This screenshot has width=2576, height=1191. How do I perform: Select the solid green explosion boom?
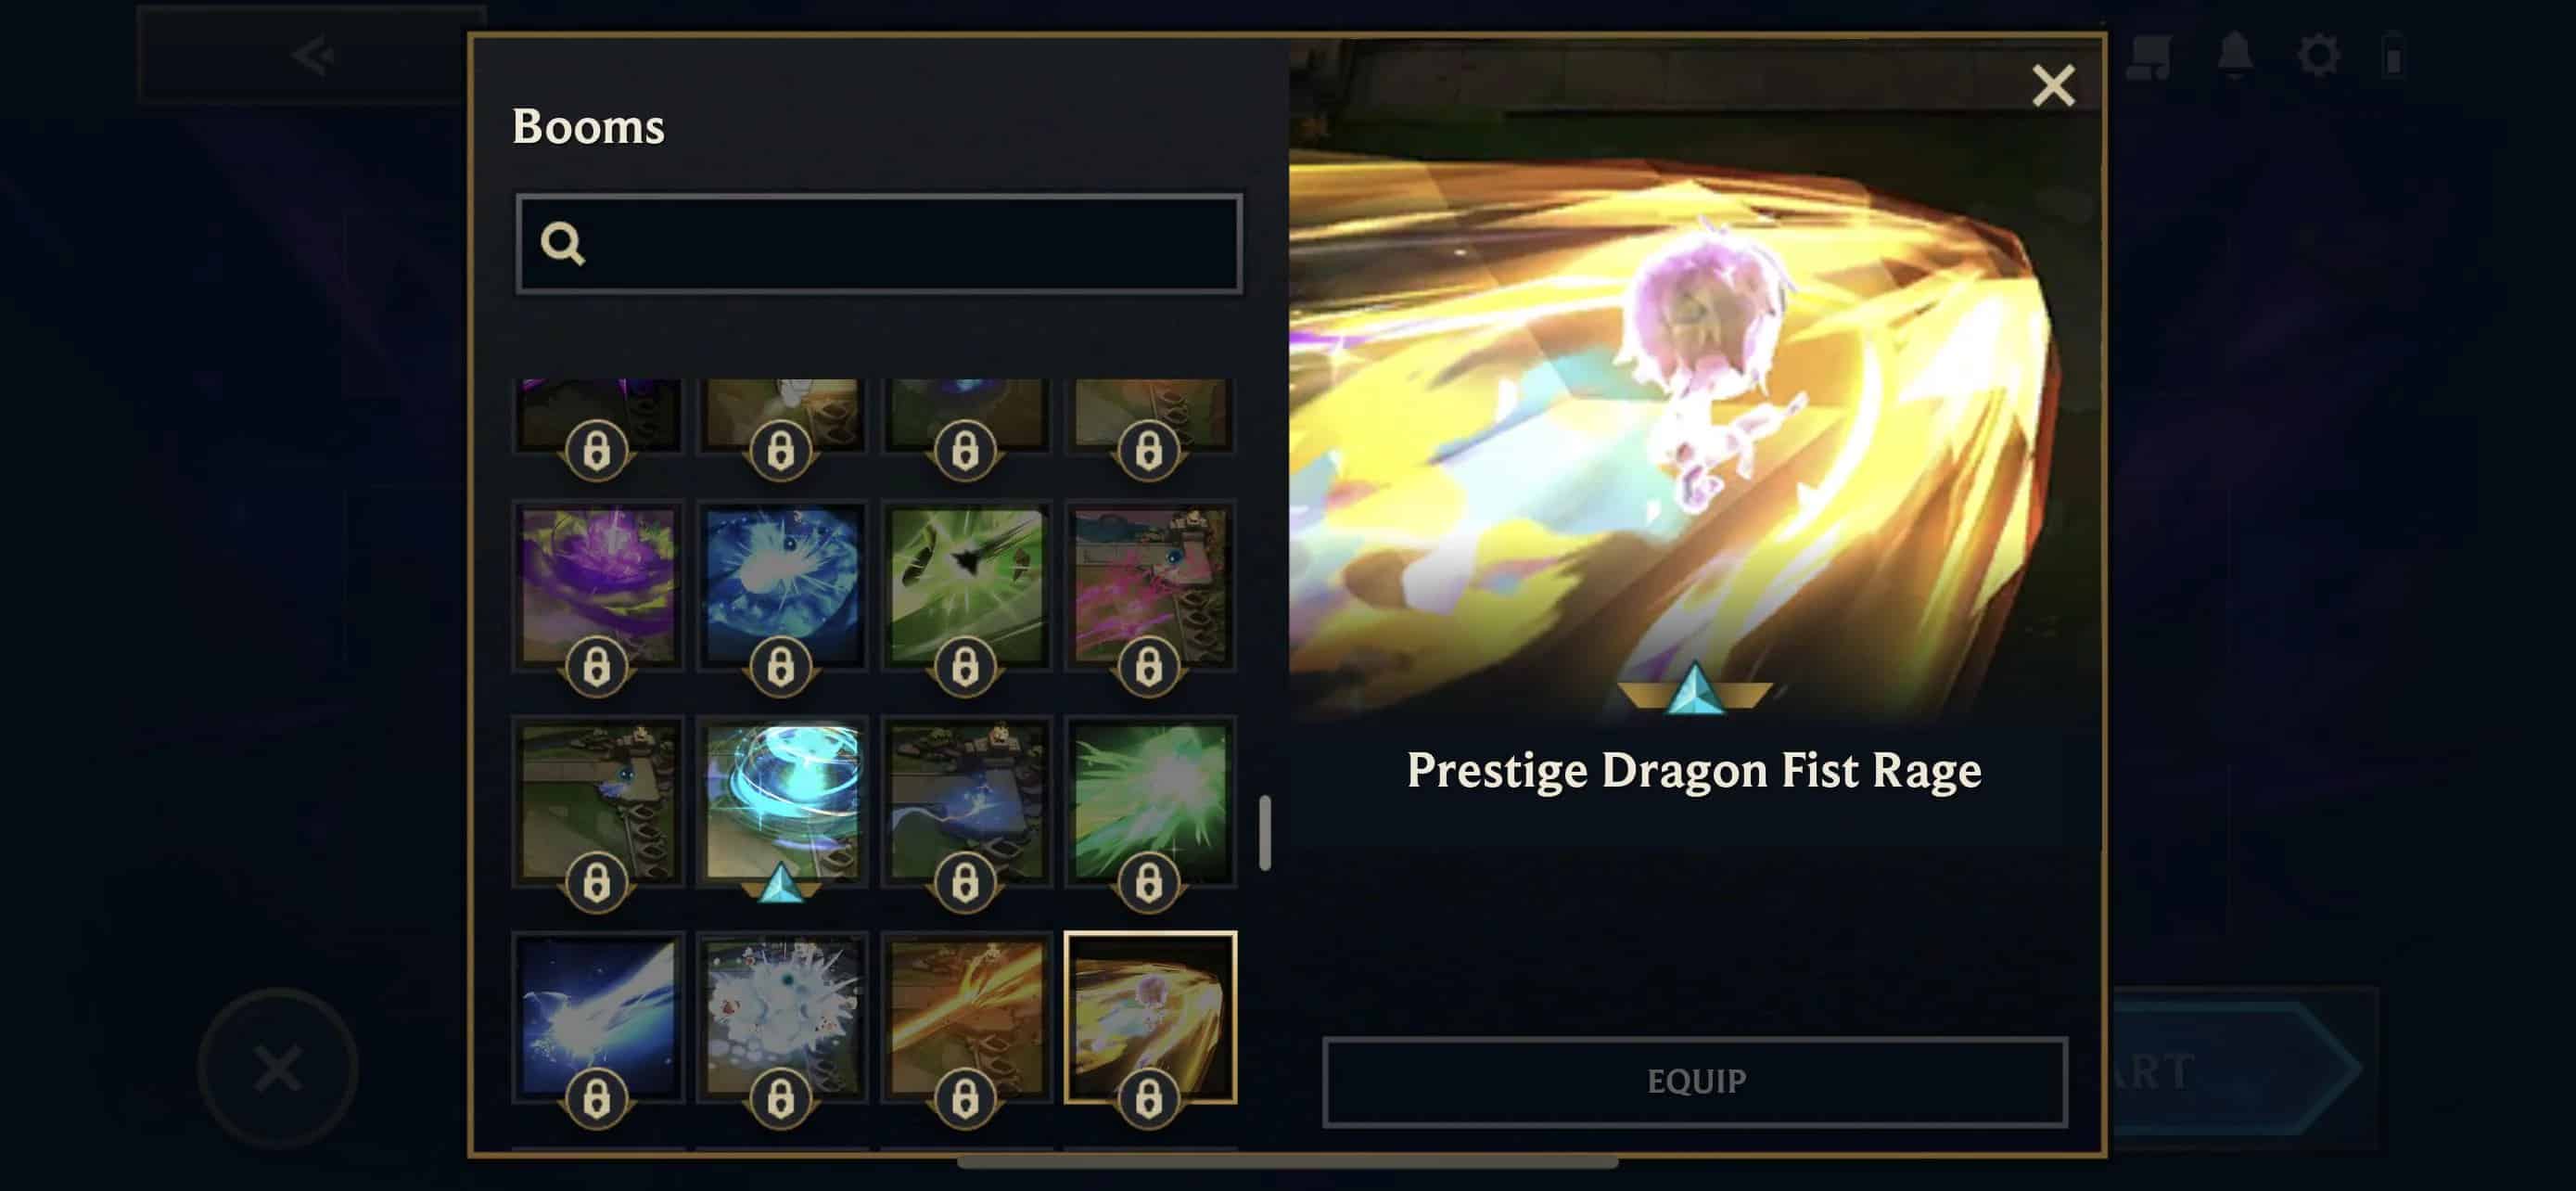[x=1150, y=802]
